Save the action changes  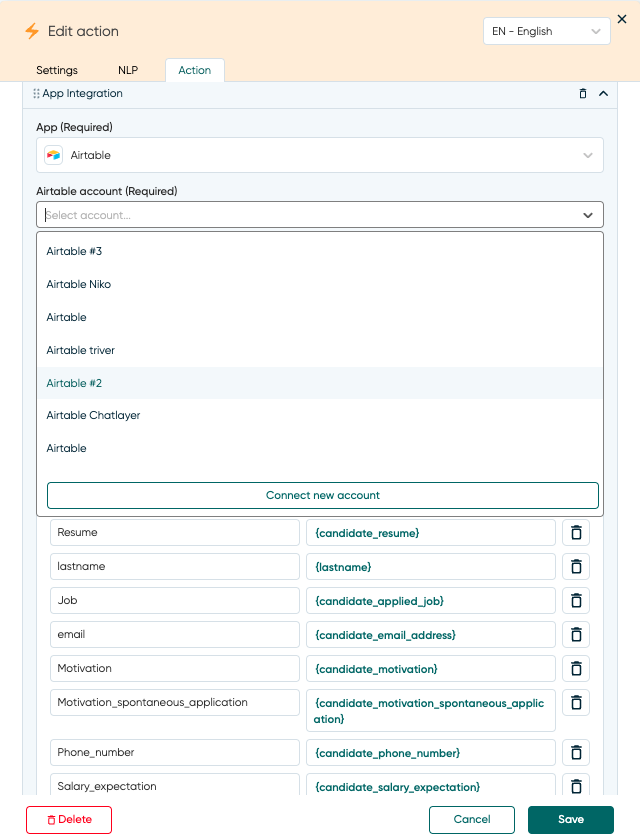[570, 820]
